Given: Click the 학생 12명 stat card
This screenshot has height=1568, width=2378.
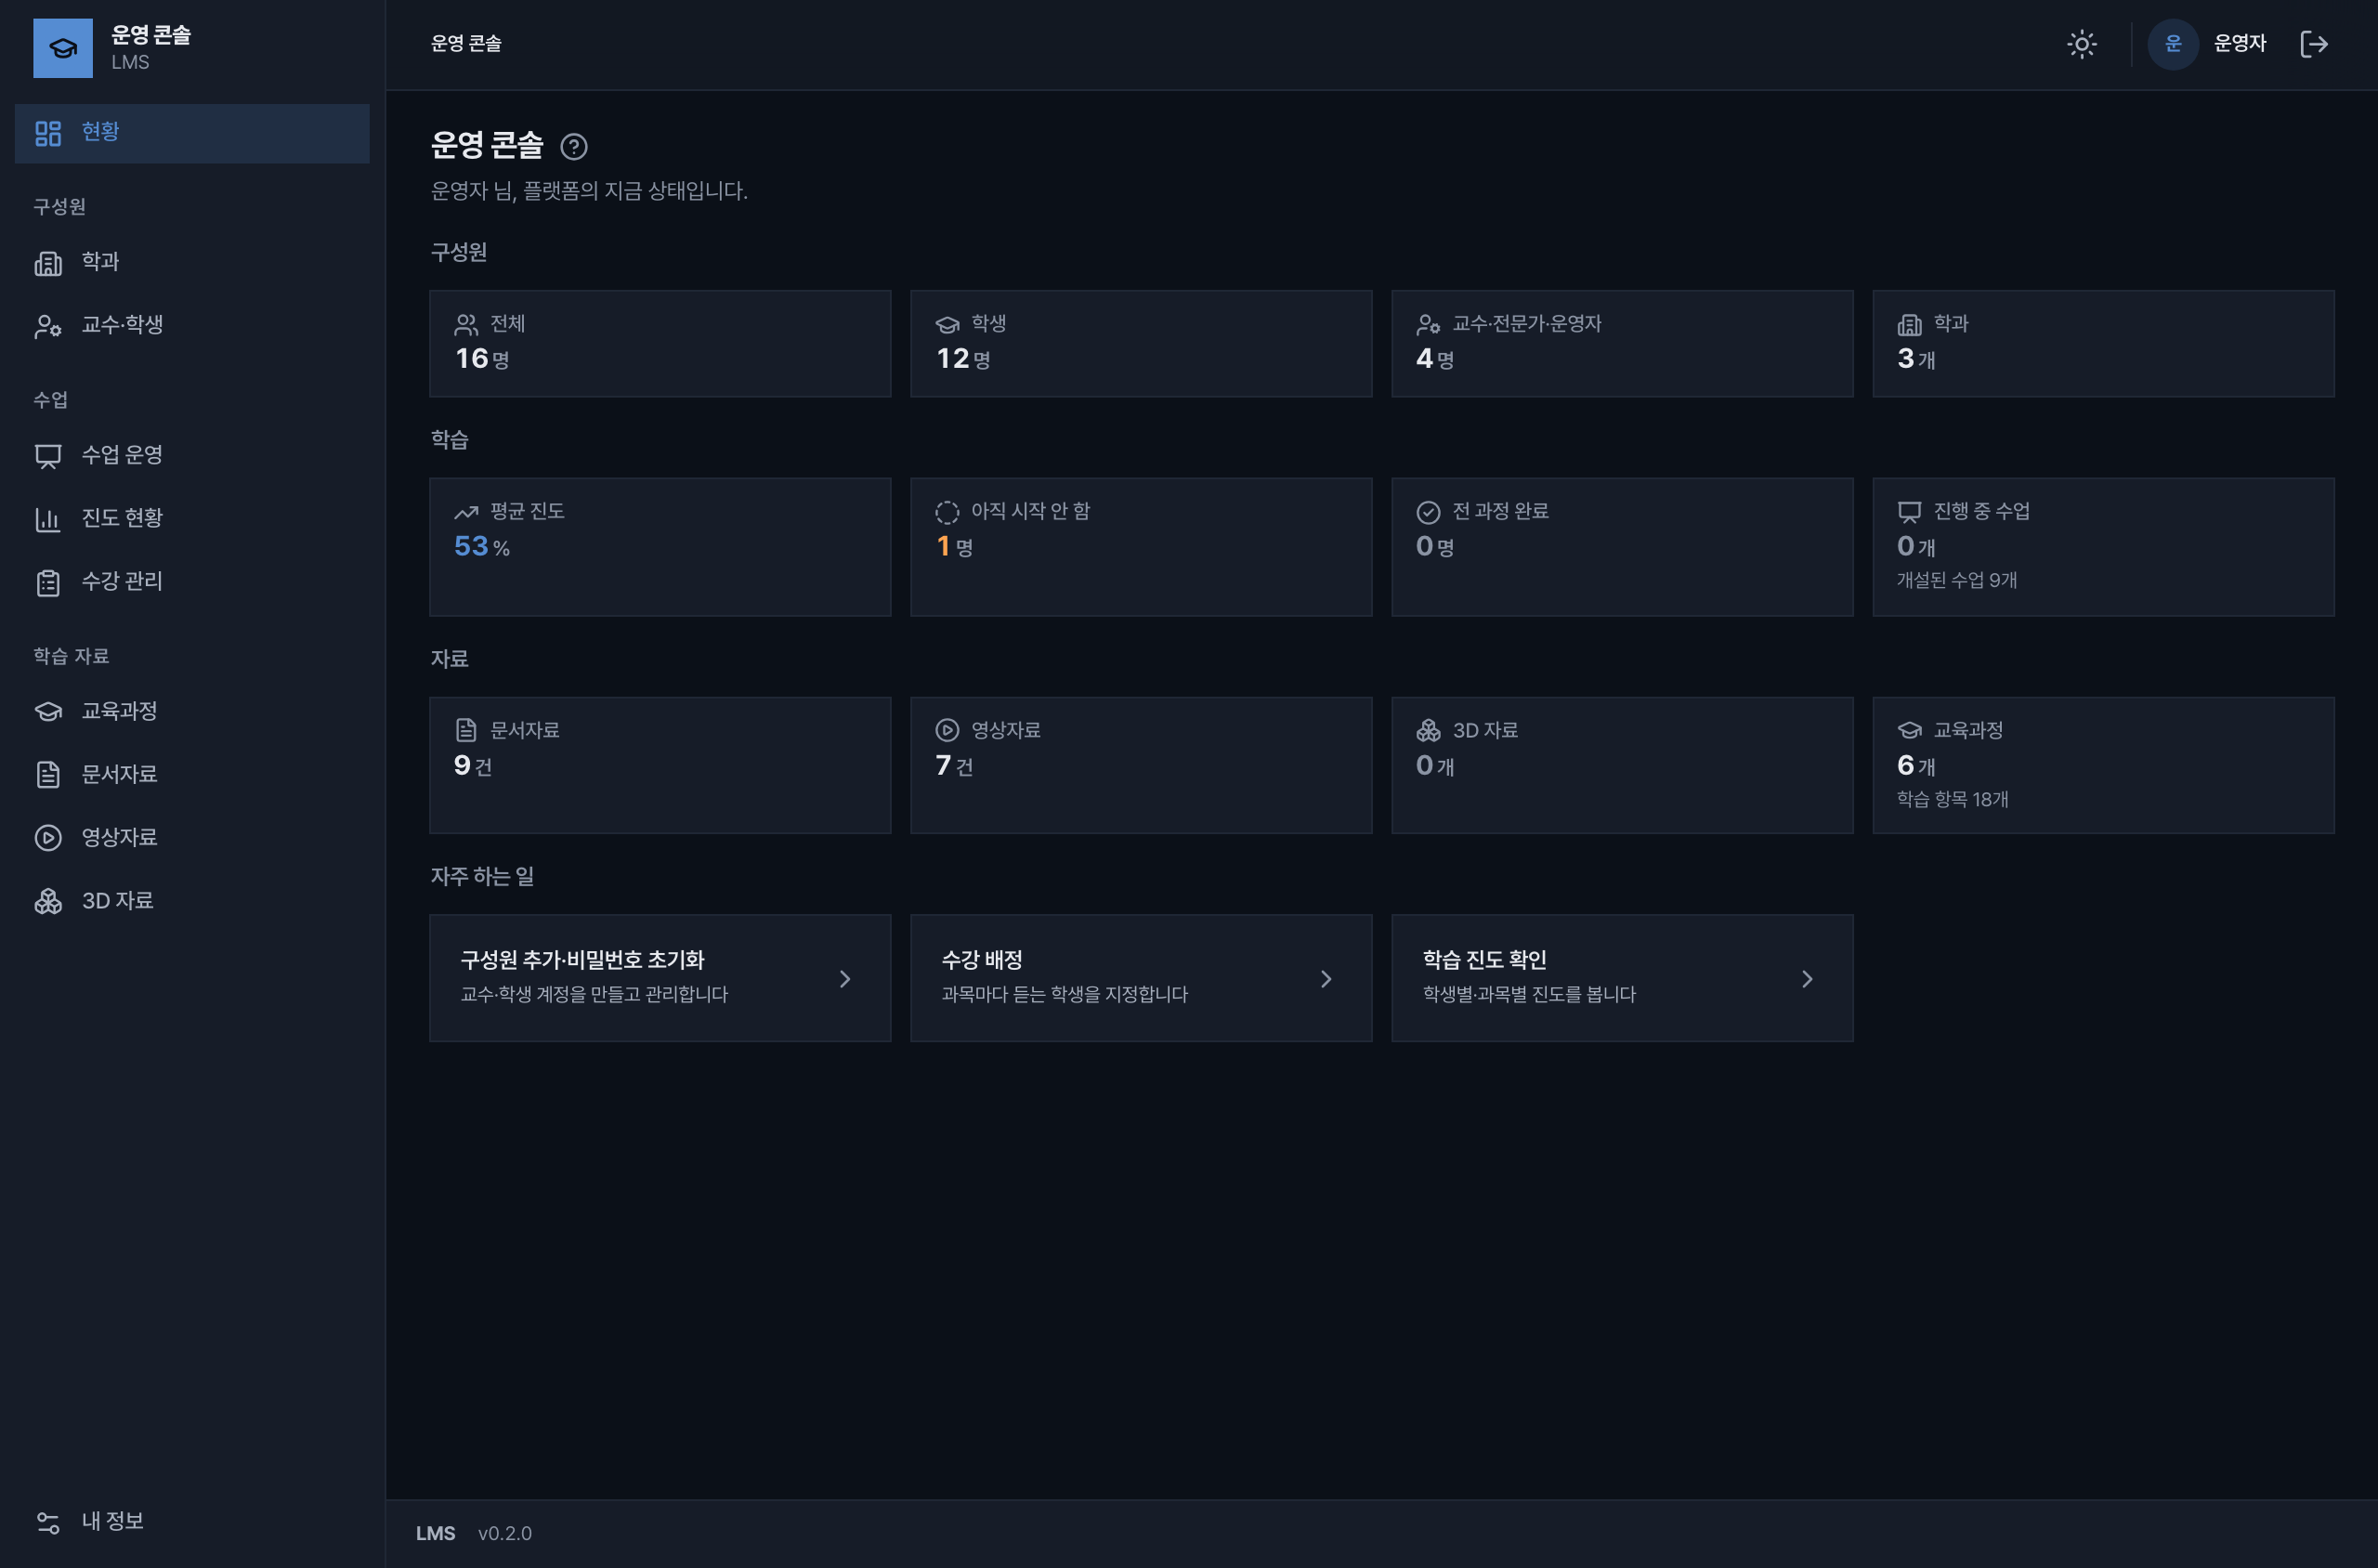Looking at the screenshot, I should 1141,343.
